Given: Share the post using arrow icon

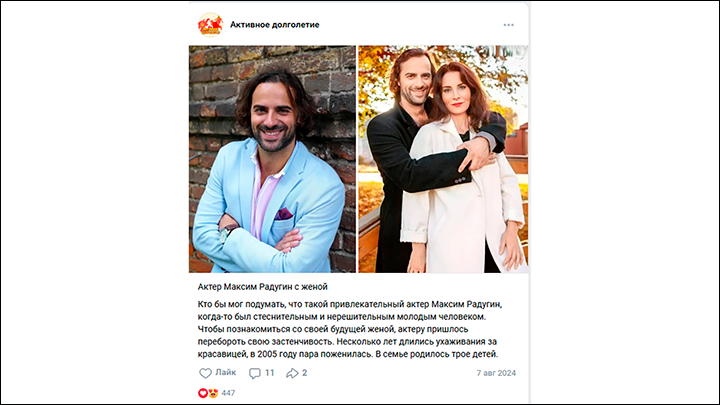Looking at the screenshot, I should coord(292,373).
